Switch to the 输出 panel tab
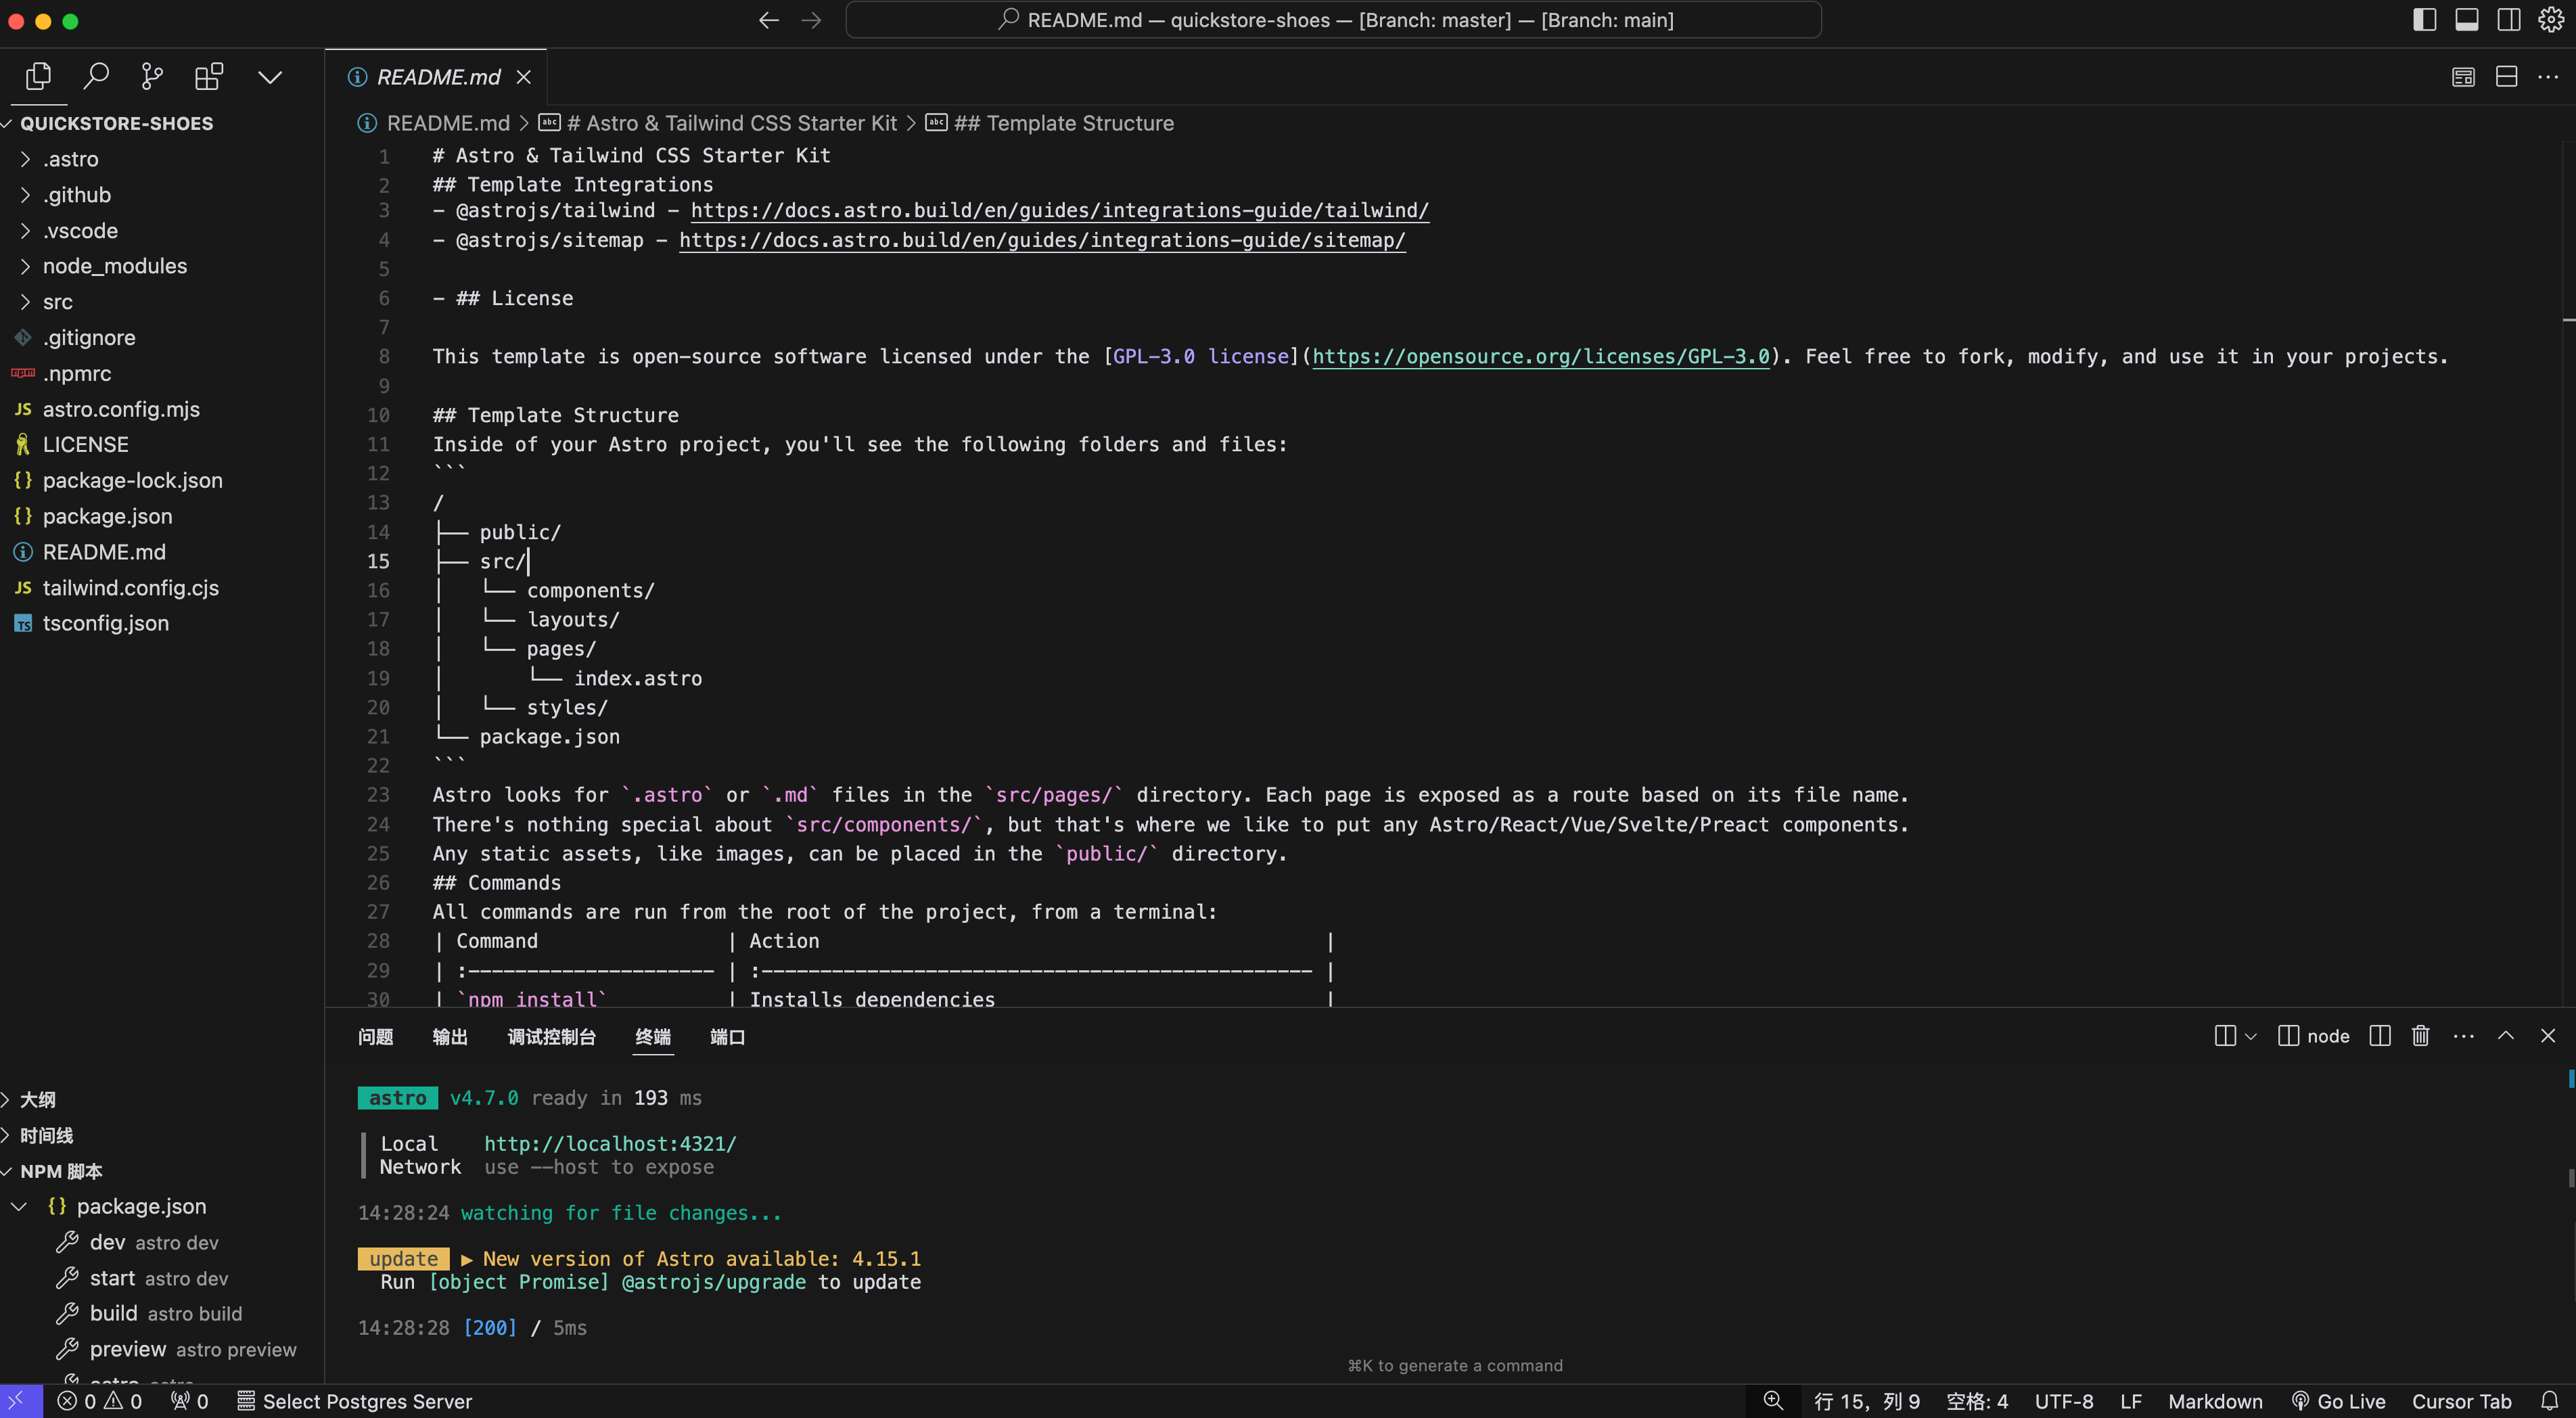The width and height of the screenshot is (2576, 1418). (450, 1037)
